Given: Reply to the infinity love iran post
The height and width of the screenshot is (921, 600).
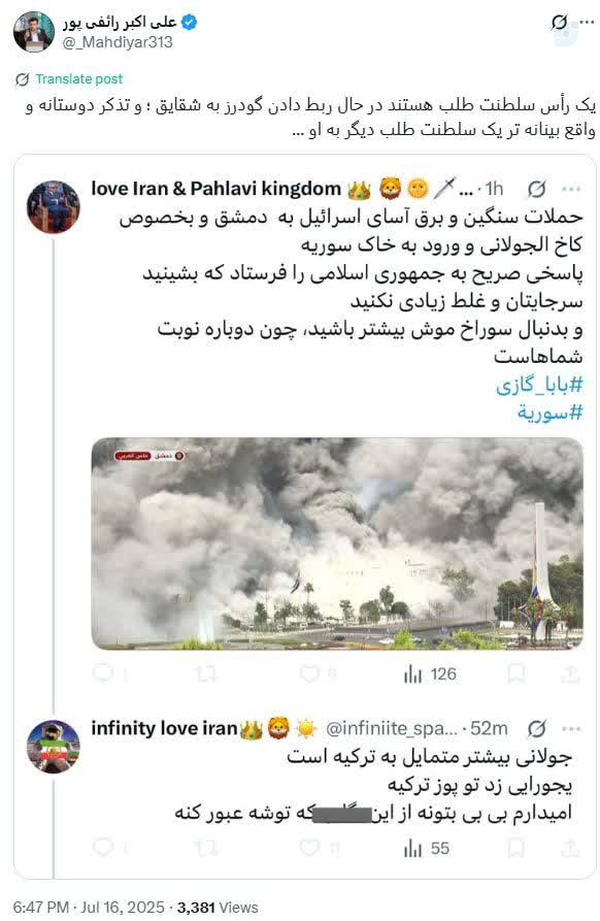Looking at the screenshot, I should (x=104, y=848).
